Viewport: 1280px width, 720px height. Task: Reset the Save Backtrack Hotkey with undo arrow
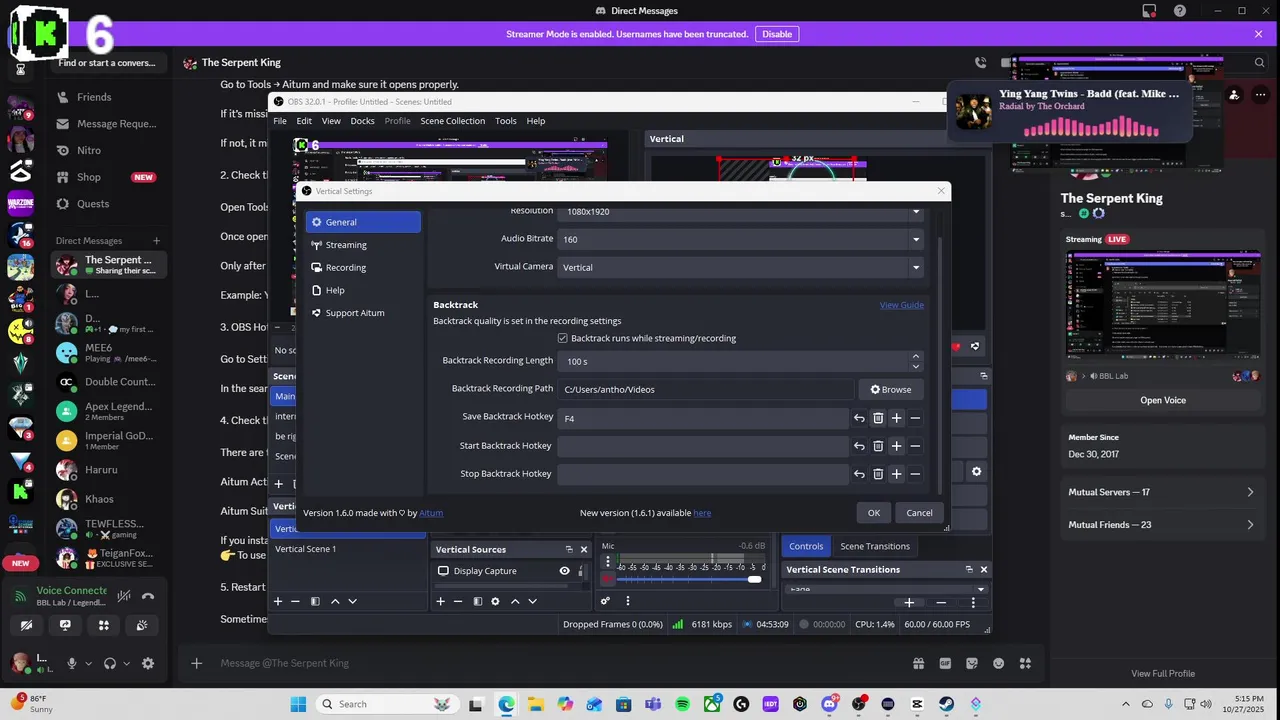pos(859,418)
